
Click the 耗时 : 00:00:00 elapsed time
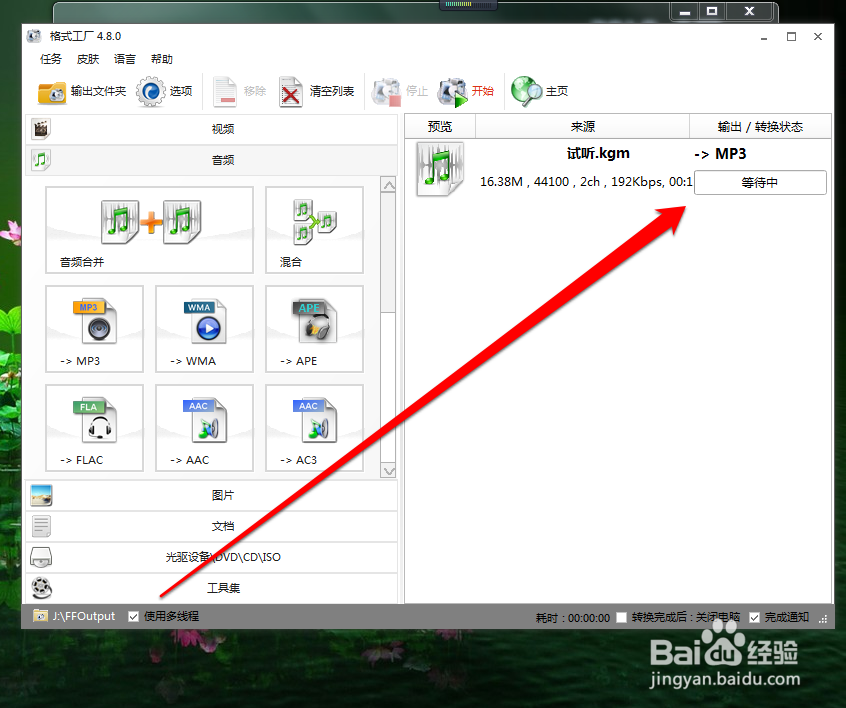[x=572, y=618]
